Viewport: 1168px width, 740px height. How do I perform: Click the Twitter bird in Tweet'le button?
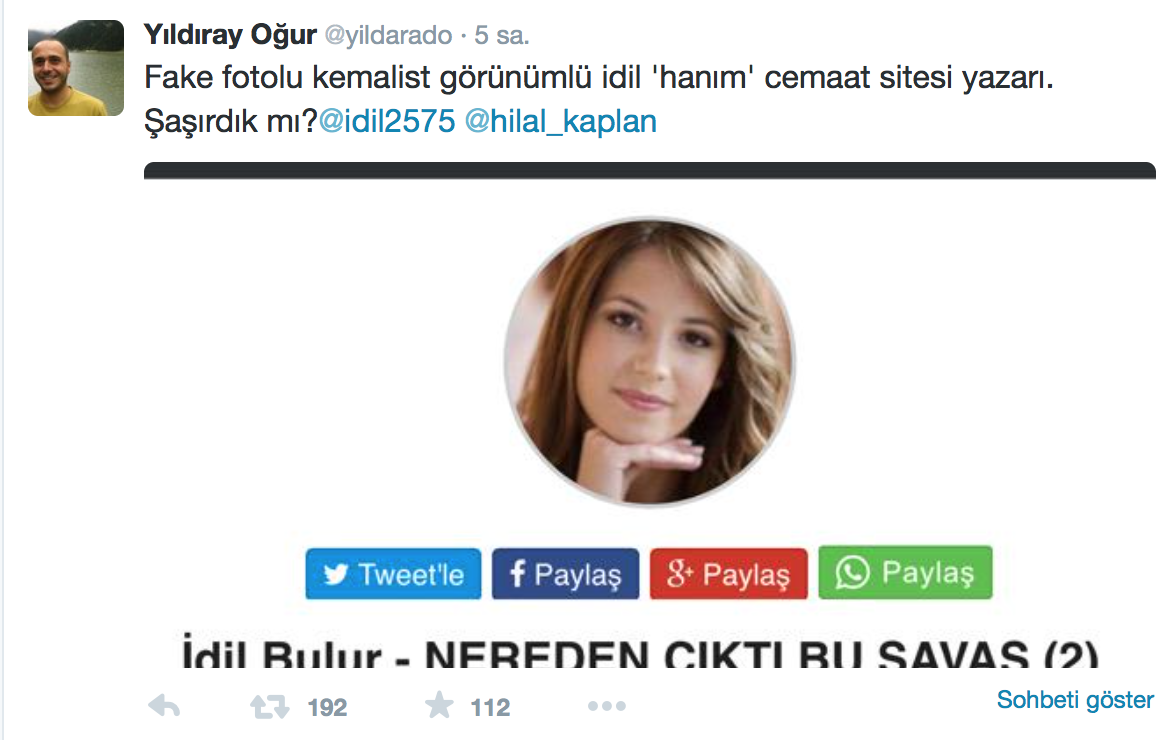(x=335, y=575)
